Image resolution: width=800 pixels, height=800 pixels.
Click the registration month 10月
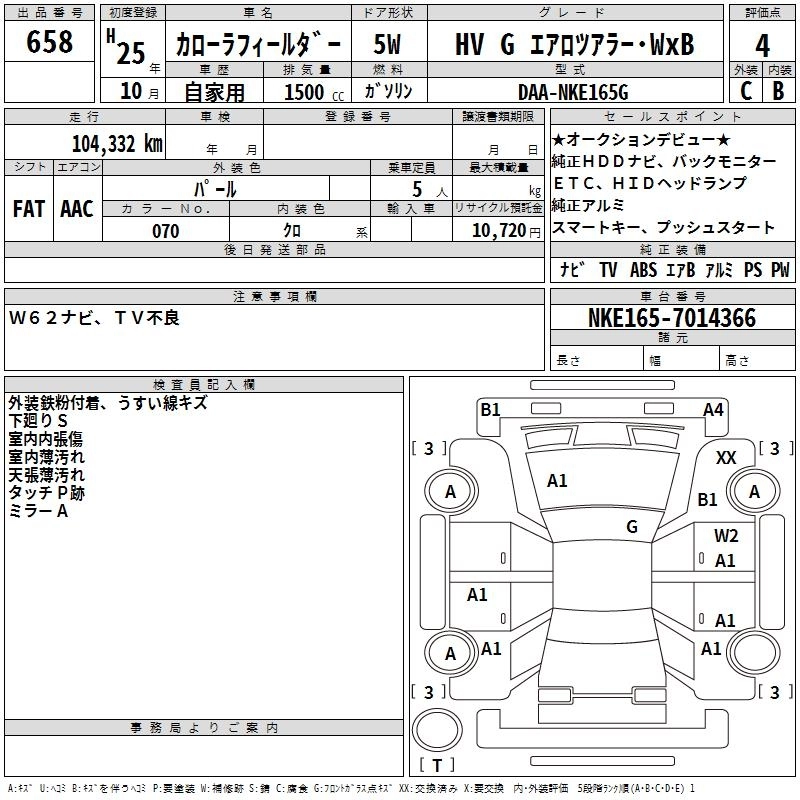[x=139, y=91]
